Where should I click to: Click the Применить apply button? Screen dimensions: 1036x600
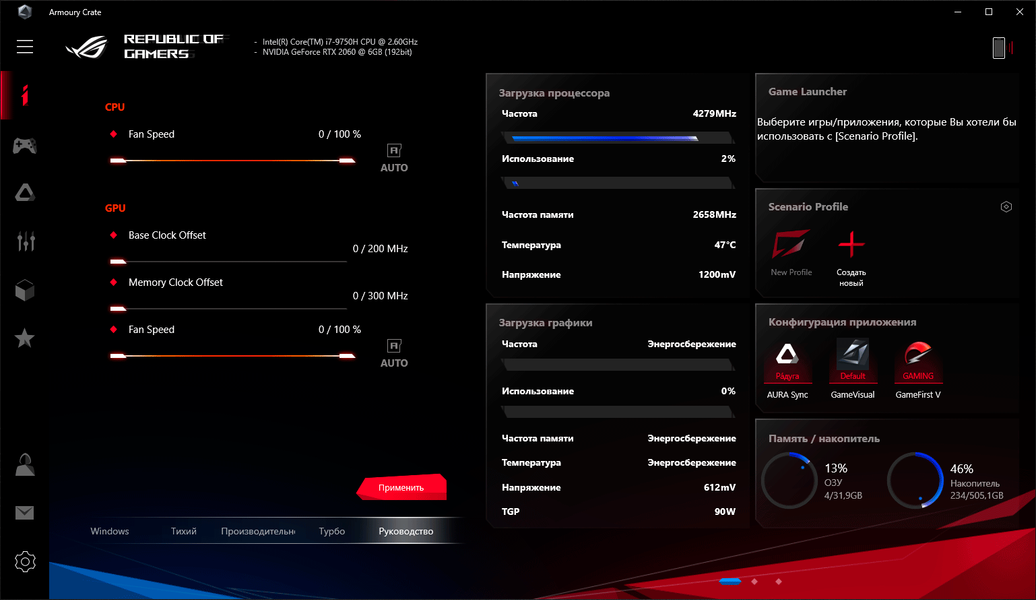pyautogui.click(x=401, y=488)
